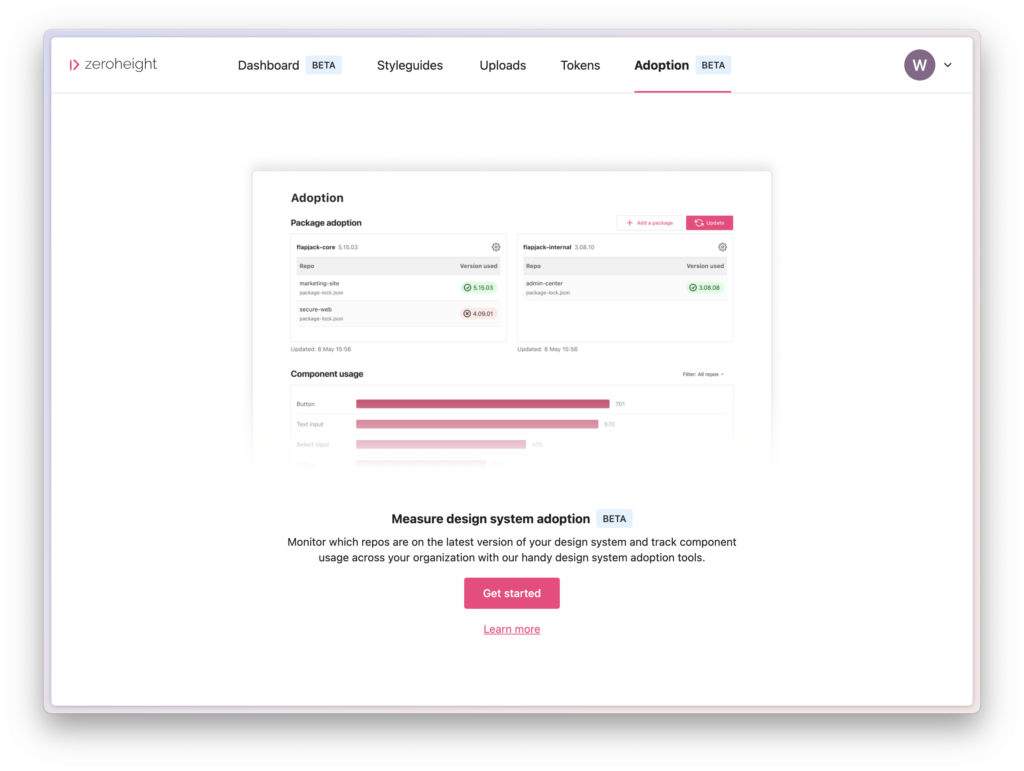Expand the account menu chevron
This screenshot has width=1024, height=771.
coord(948,65)
